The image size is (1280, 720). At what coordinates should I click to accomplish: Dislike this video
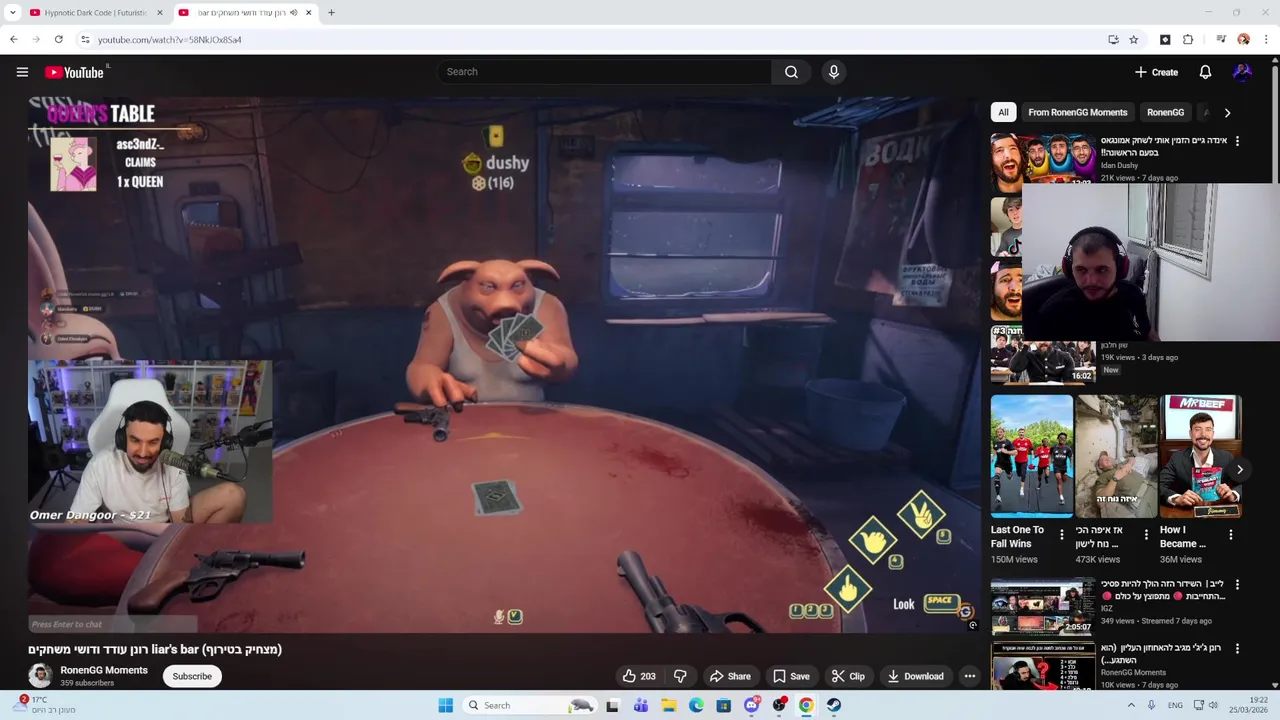(x=680, y=676)
